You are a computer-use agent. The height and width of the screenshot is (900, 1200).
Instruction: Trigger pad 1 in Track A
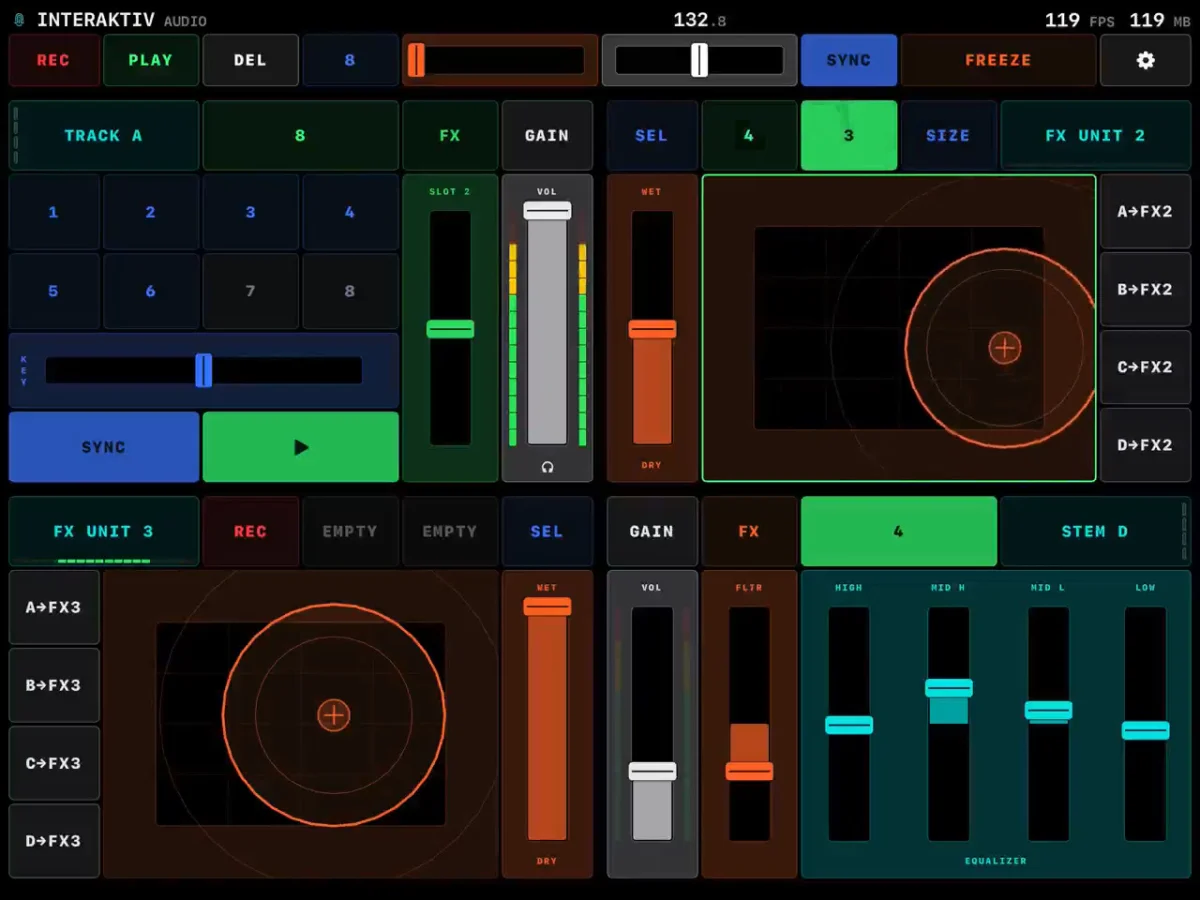click(x=54, y=212)
